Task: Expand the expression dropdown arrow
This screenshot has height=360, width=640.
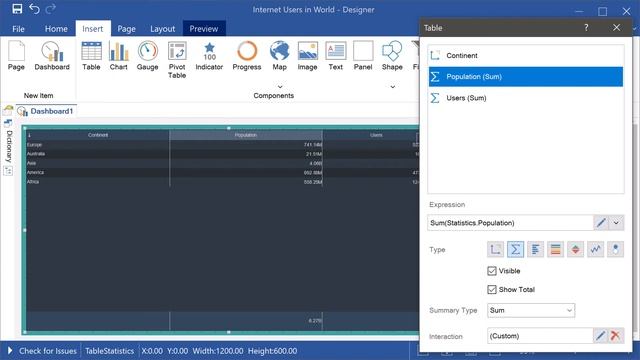Action: (x=616, y=223)
